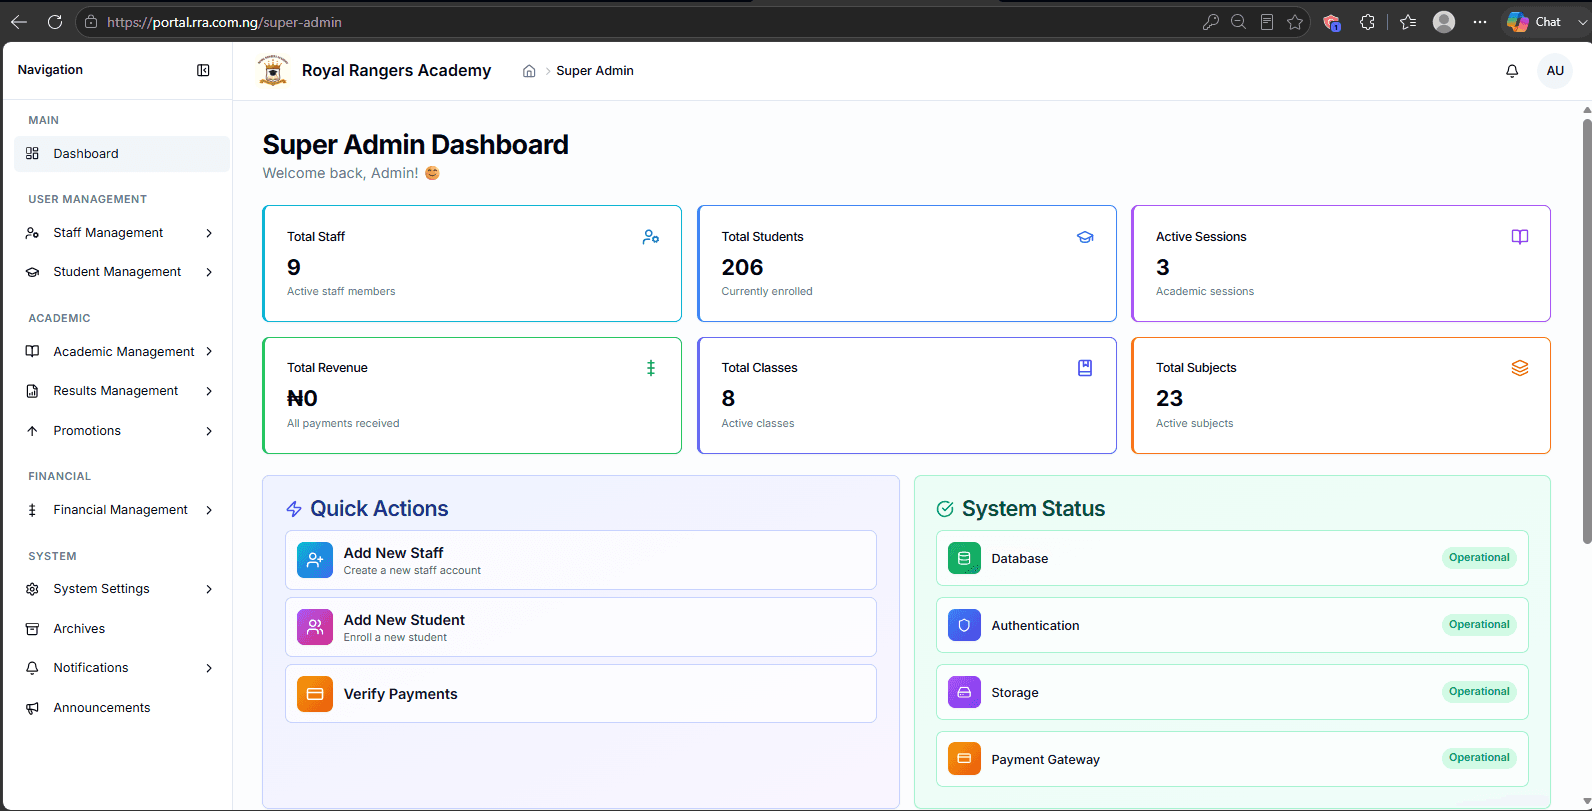The width and height of the screenshot is (1592, 811).
Task: Click the Royal Rangers Academy title
Action: (396, 70)
